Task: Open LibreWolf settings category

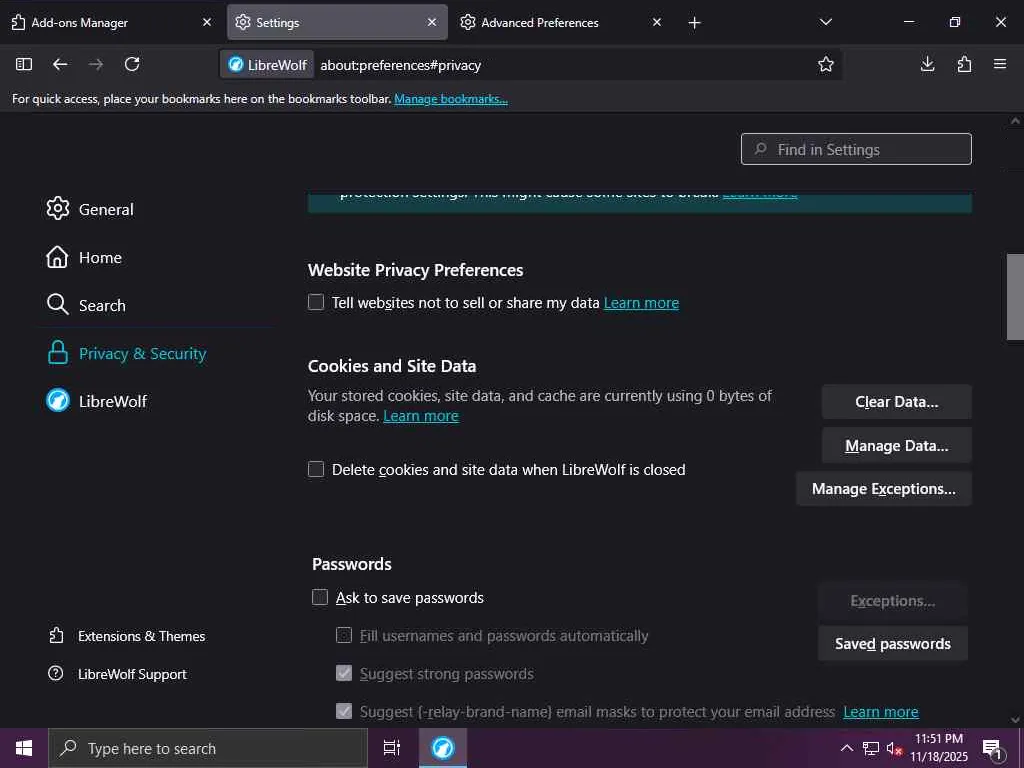Action: 96,401
